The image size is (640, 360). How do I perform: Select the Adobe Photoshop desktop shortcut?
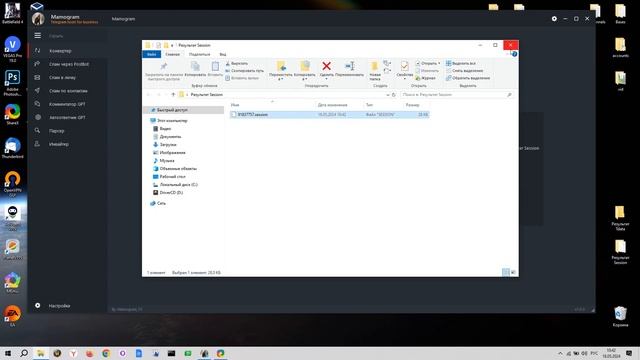[13, 83]
